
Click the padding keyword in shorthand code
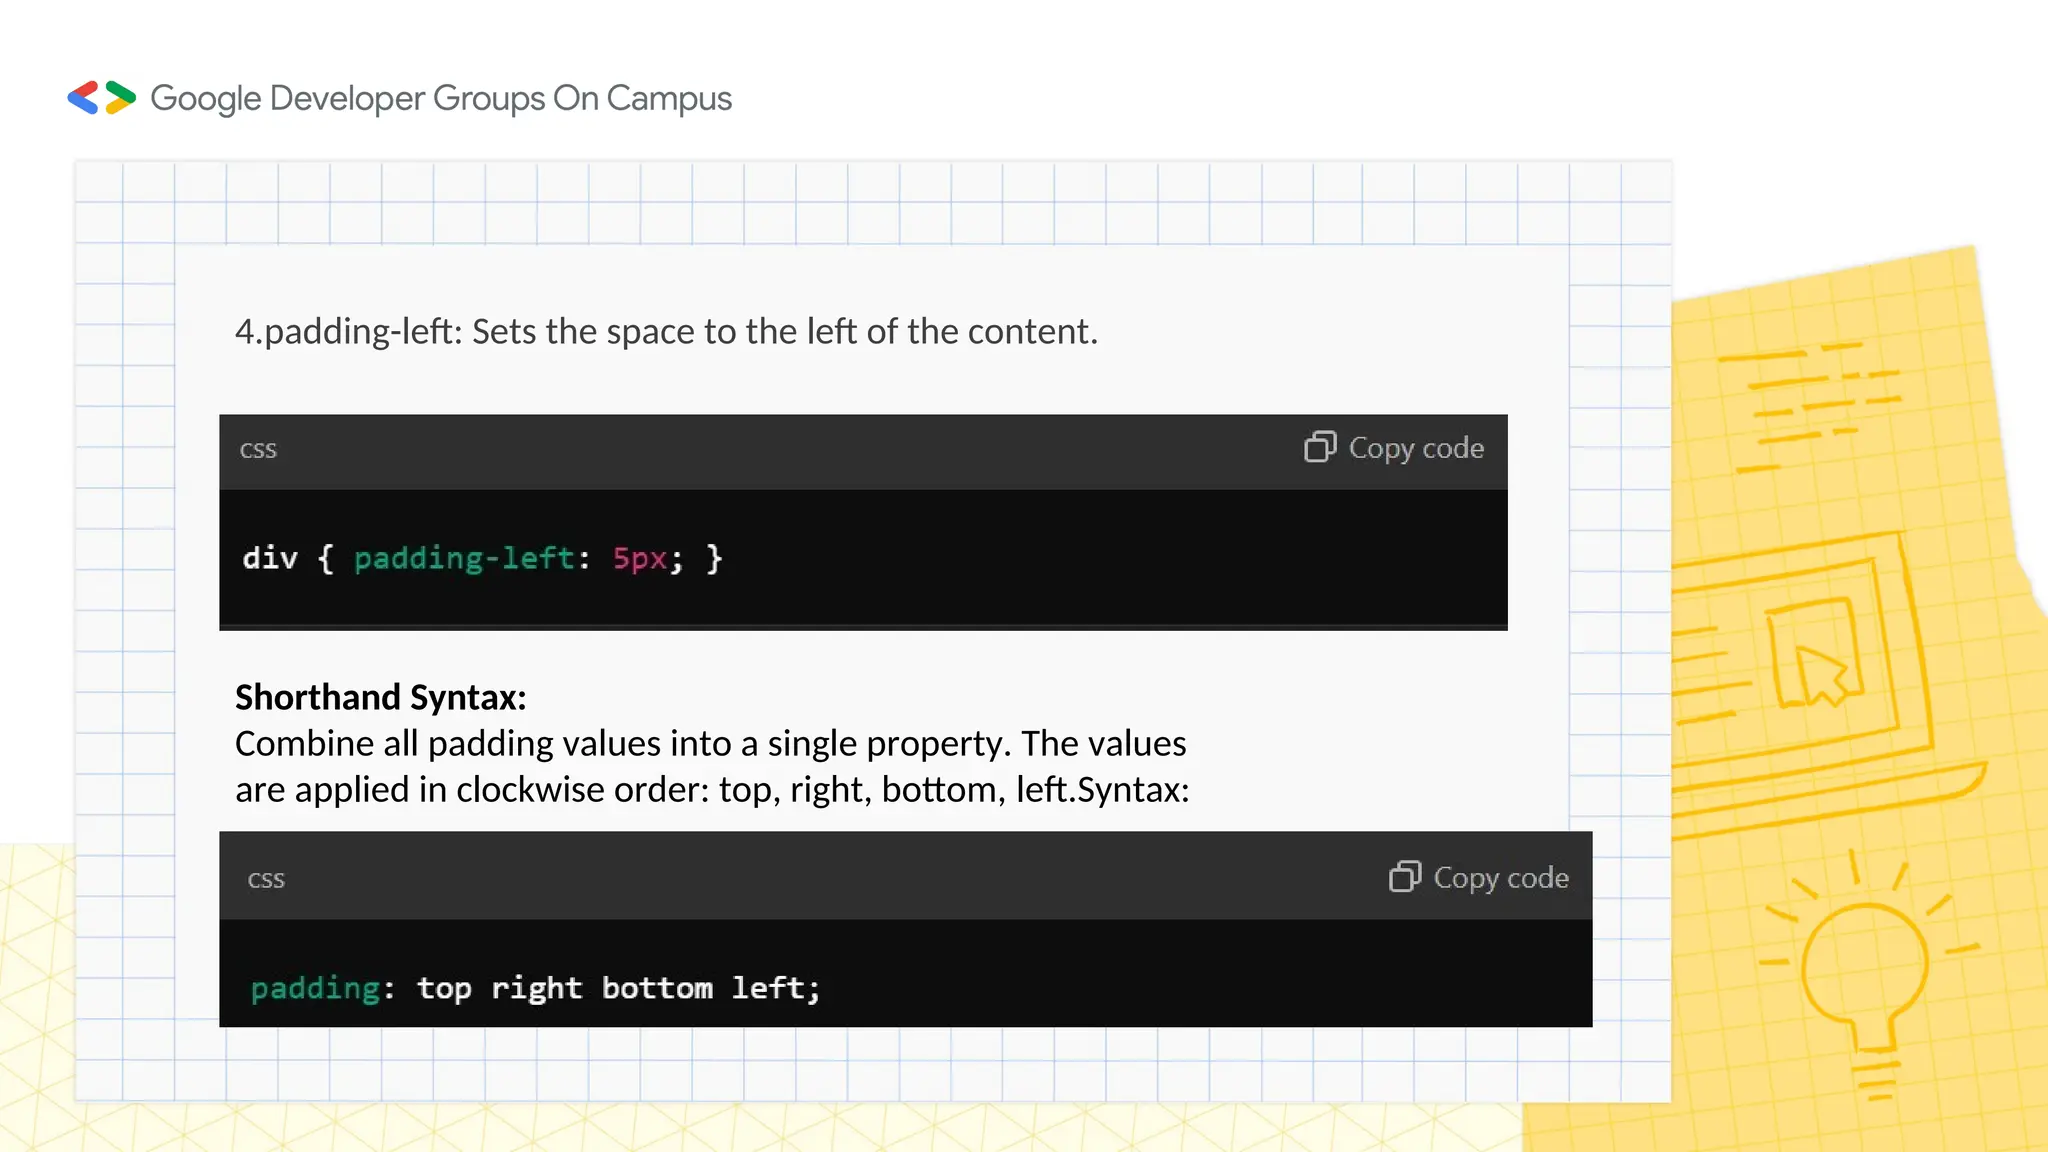315,988
